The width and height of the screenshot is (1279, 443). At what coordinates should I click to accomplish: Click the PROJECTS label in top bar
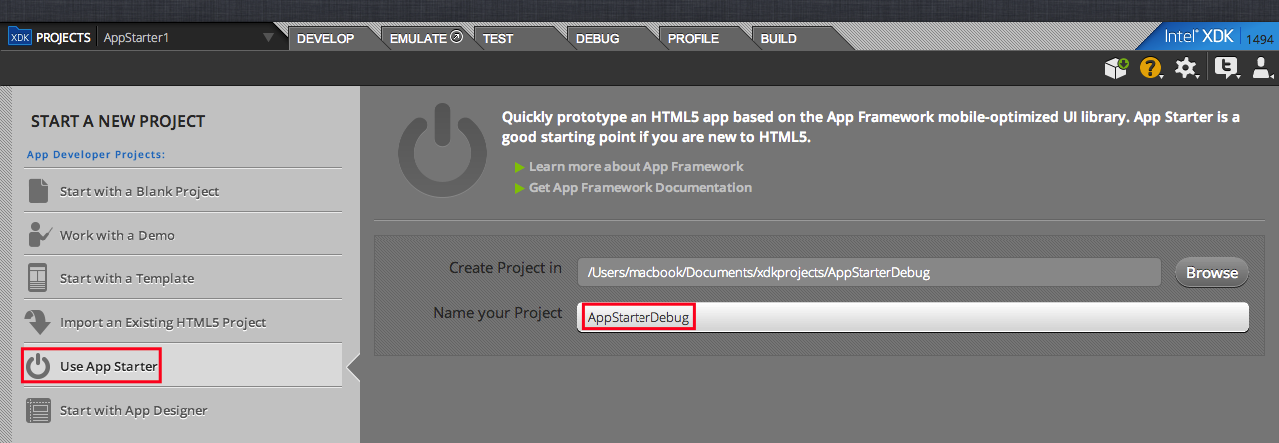point(64,38)
